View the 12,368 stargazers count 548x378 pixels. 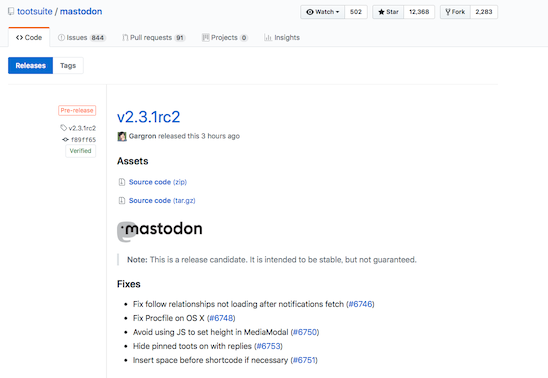(x=419, y=12)
